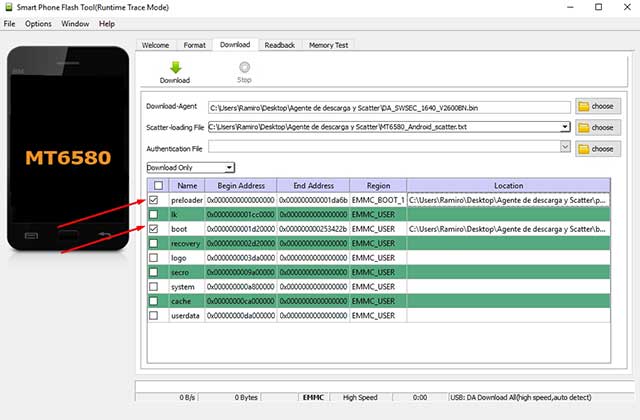Click the Name column header

tap(187, 186)
